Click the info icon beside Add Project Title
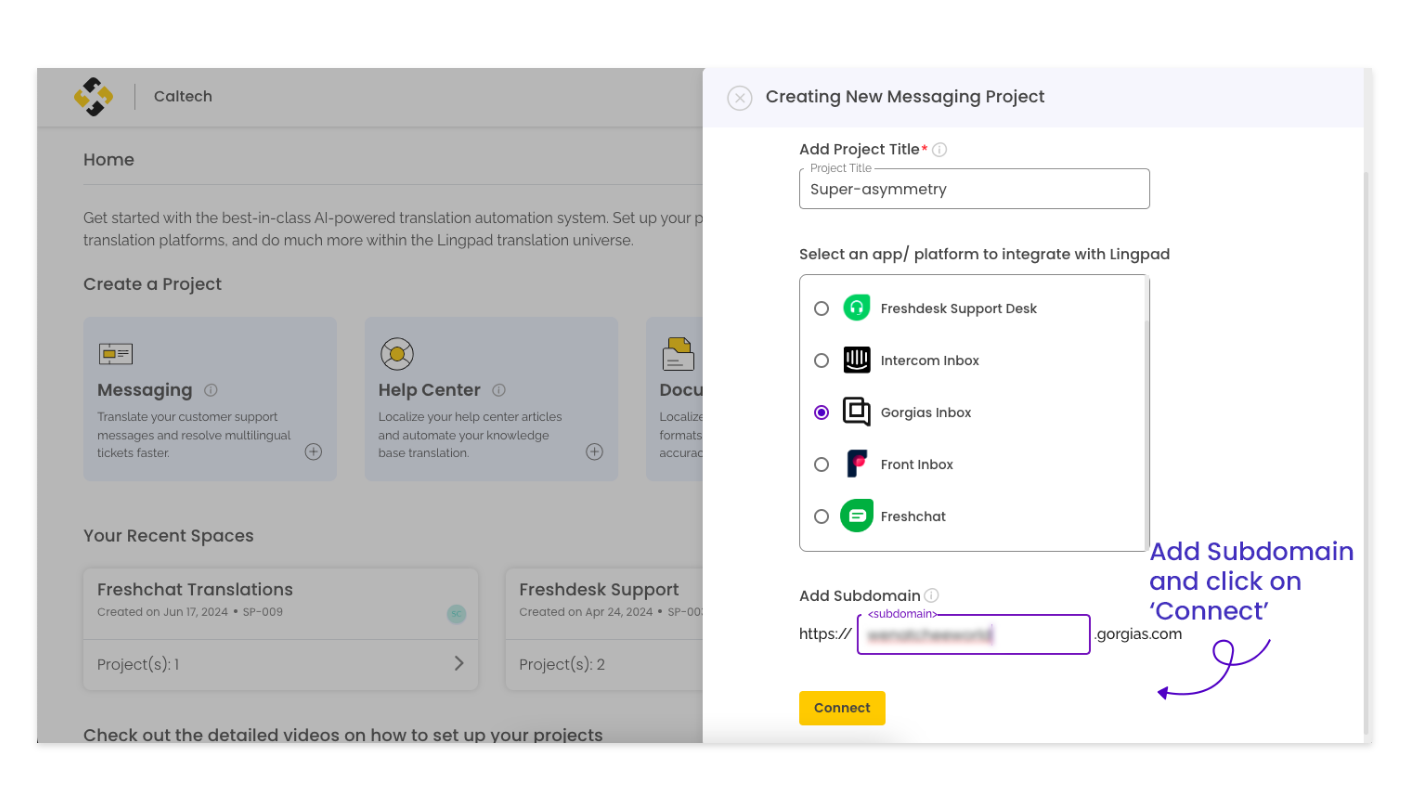This screenshot has height=811, width=1409. click(940, 150)
